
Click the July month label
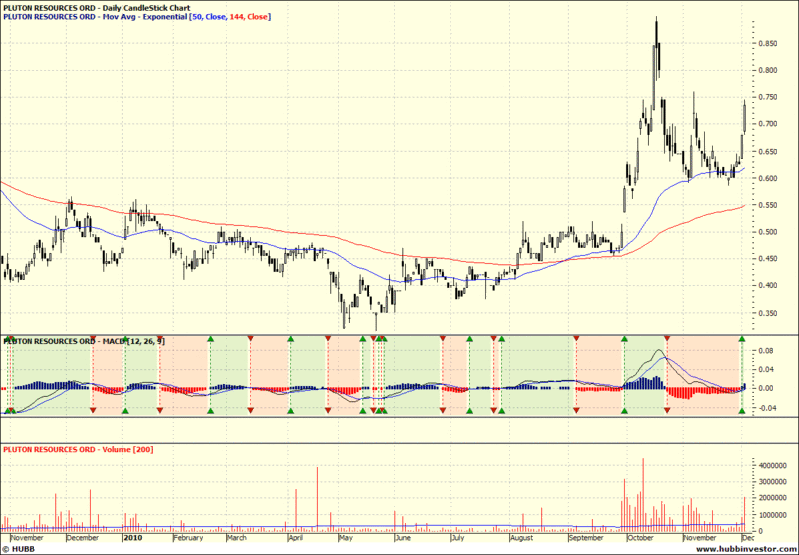pyautogui.click(x=458, y=538)
